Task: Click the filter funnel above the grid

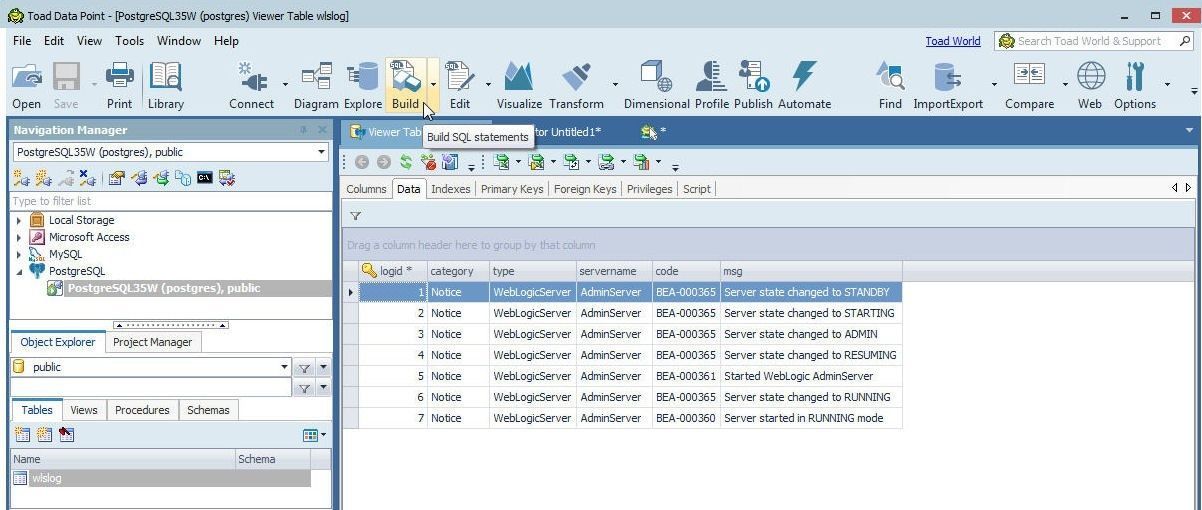Action: 355,215
